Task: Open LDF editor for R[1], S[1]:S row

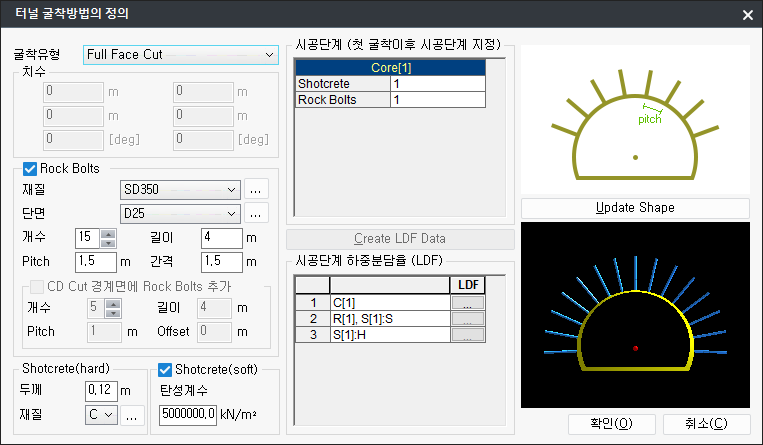Action: (467, 318)
